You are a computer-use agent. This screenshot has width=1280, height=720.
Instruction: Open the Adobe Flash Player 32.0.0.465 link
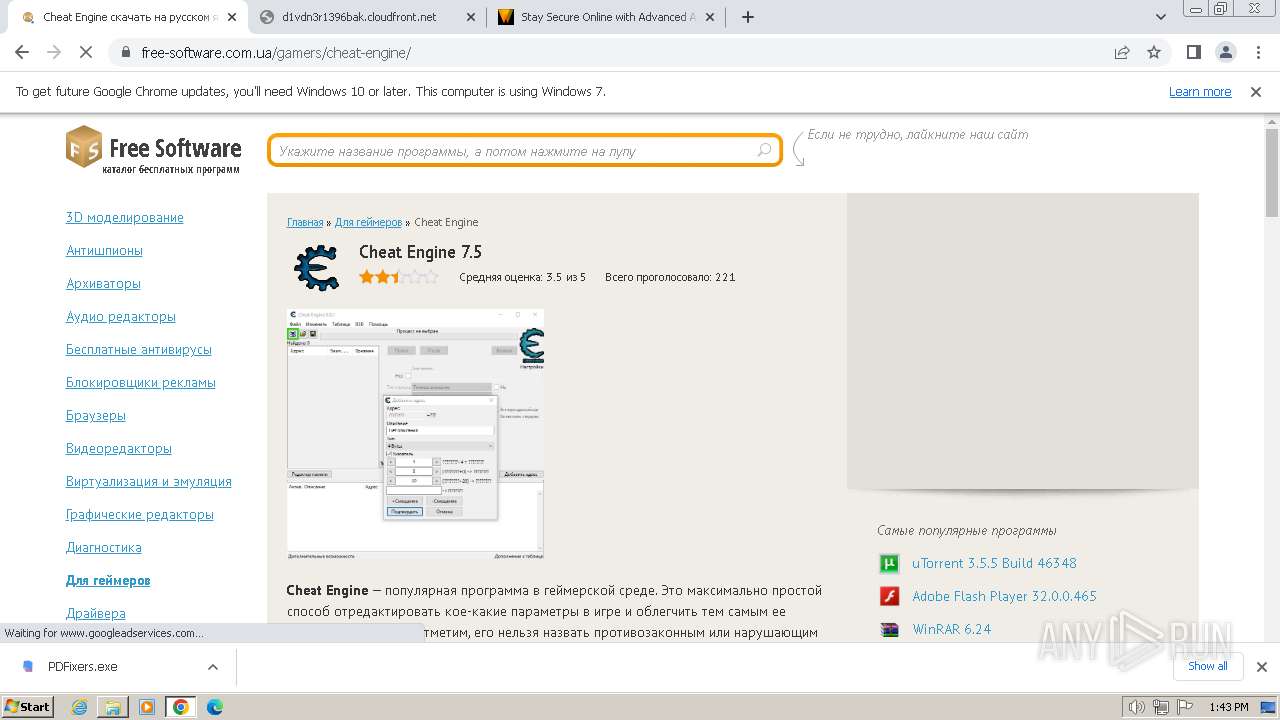point(1004,596)
